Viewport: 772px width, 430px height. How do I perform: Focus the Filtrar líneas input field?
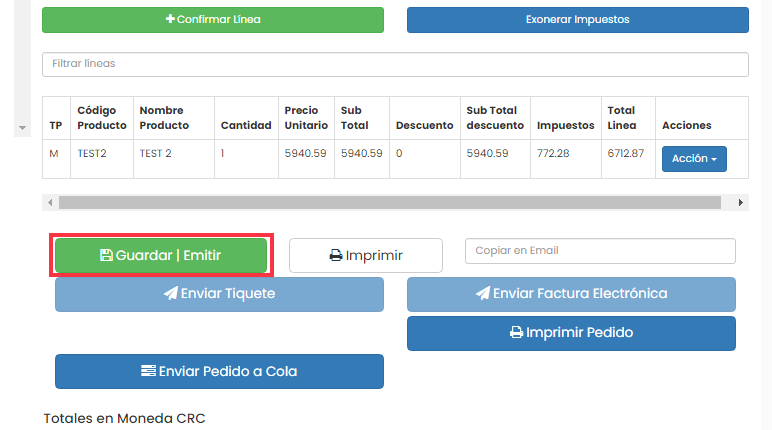pos(395,64)
